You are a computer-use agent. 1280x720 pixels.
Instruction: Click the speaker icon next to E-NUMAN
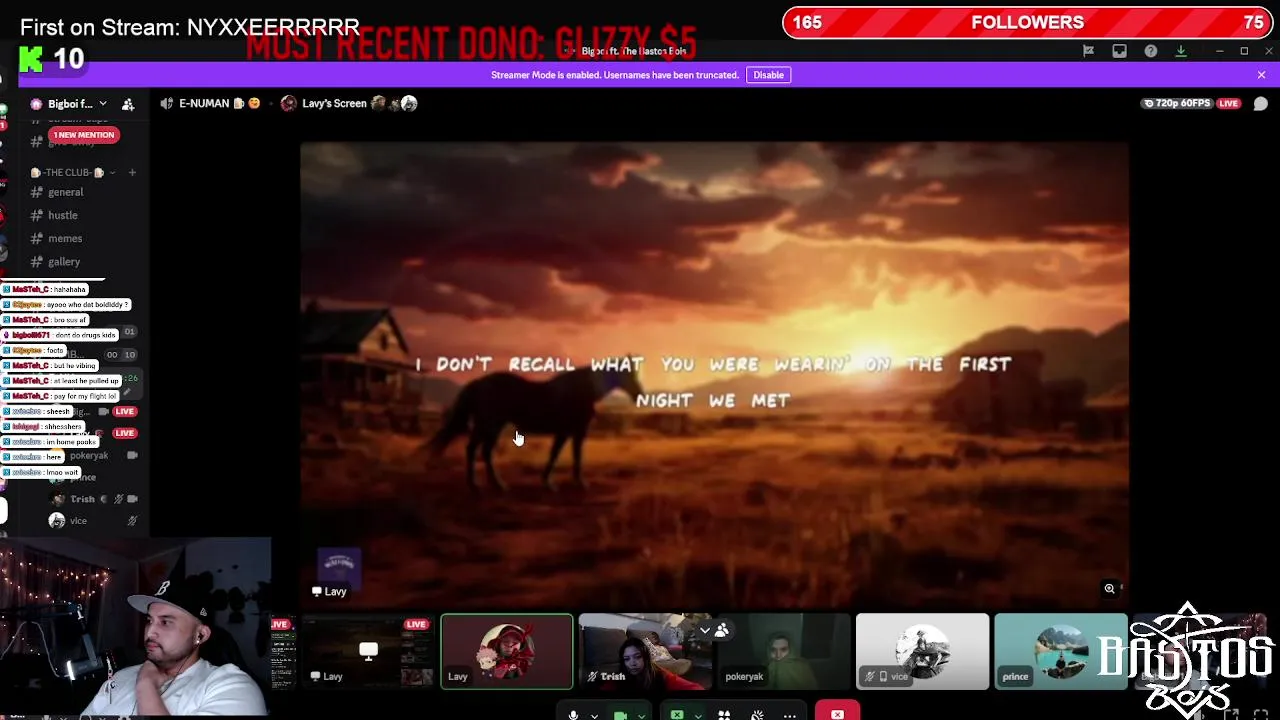coord(167,103)
